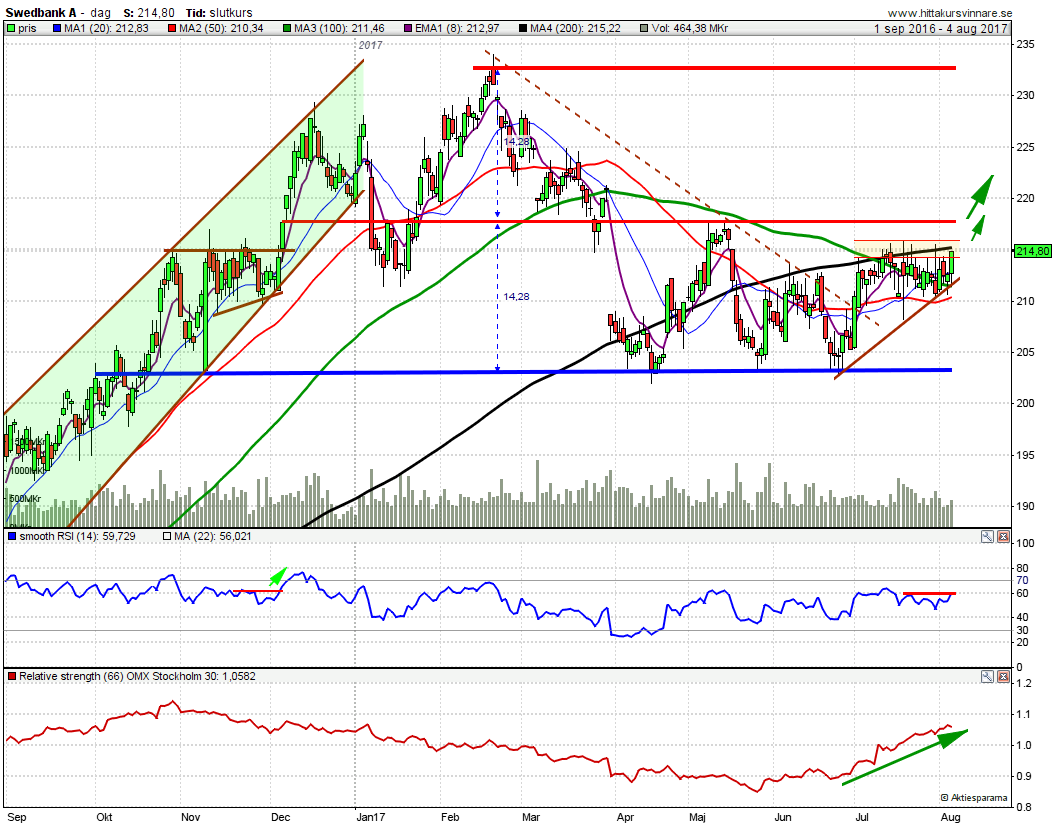Screen dimensions: 1055x830
Task: Click the '2017' year marker on chart
Action: pyautogui.click(x=370, y=45)
